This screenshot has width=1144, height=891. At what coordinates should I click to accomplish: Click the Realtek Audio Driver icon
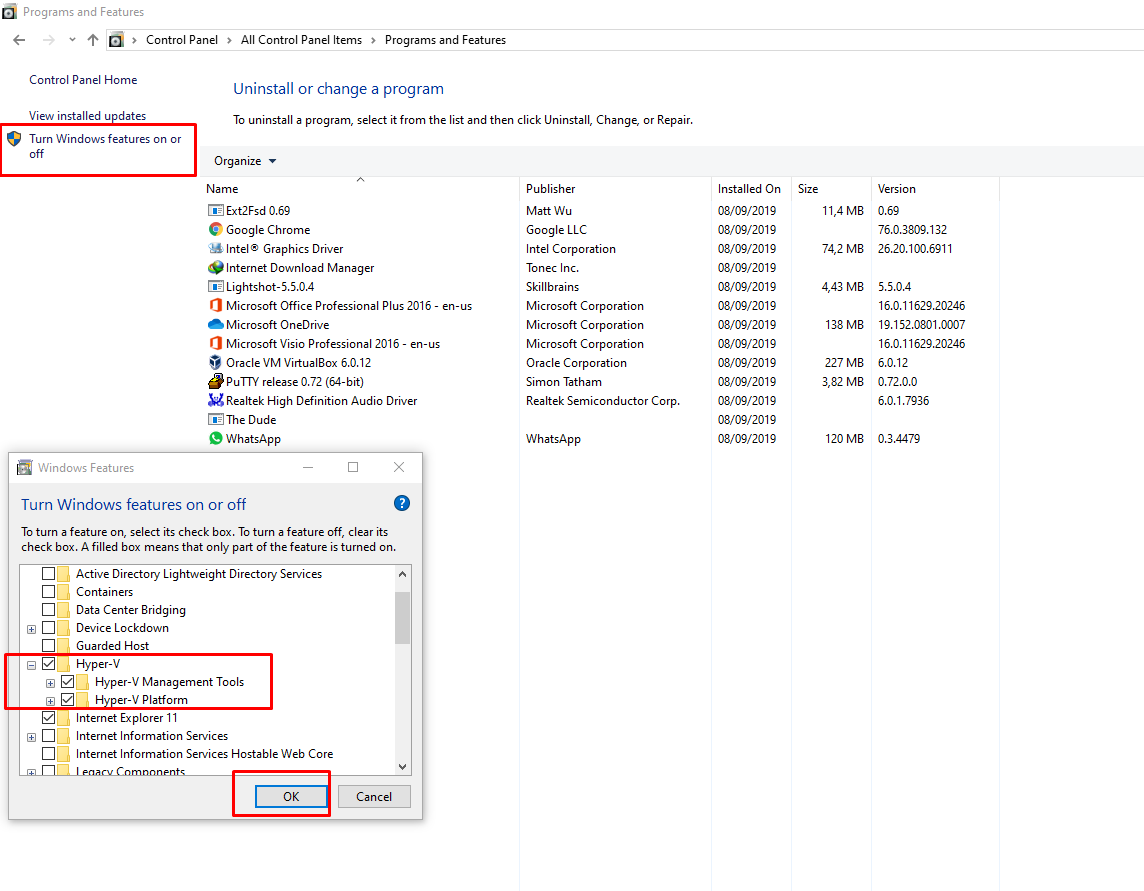pyautogui.click(x=215, y=400)
